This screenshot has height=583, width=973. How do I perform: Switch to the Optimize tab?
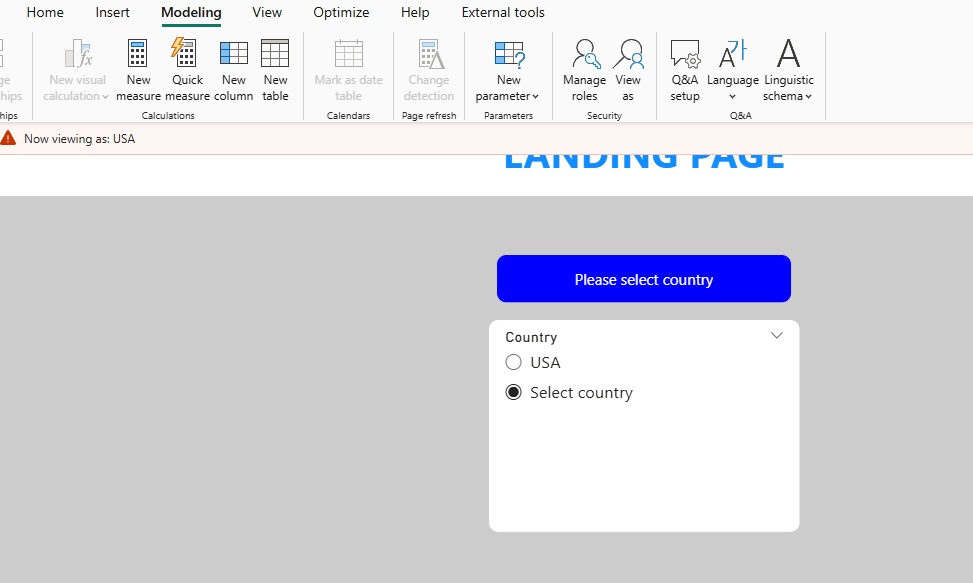341,13
